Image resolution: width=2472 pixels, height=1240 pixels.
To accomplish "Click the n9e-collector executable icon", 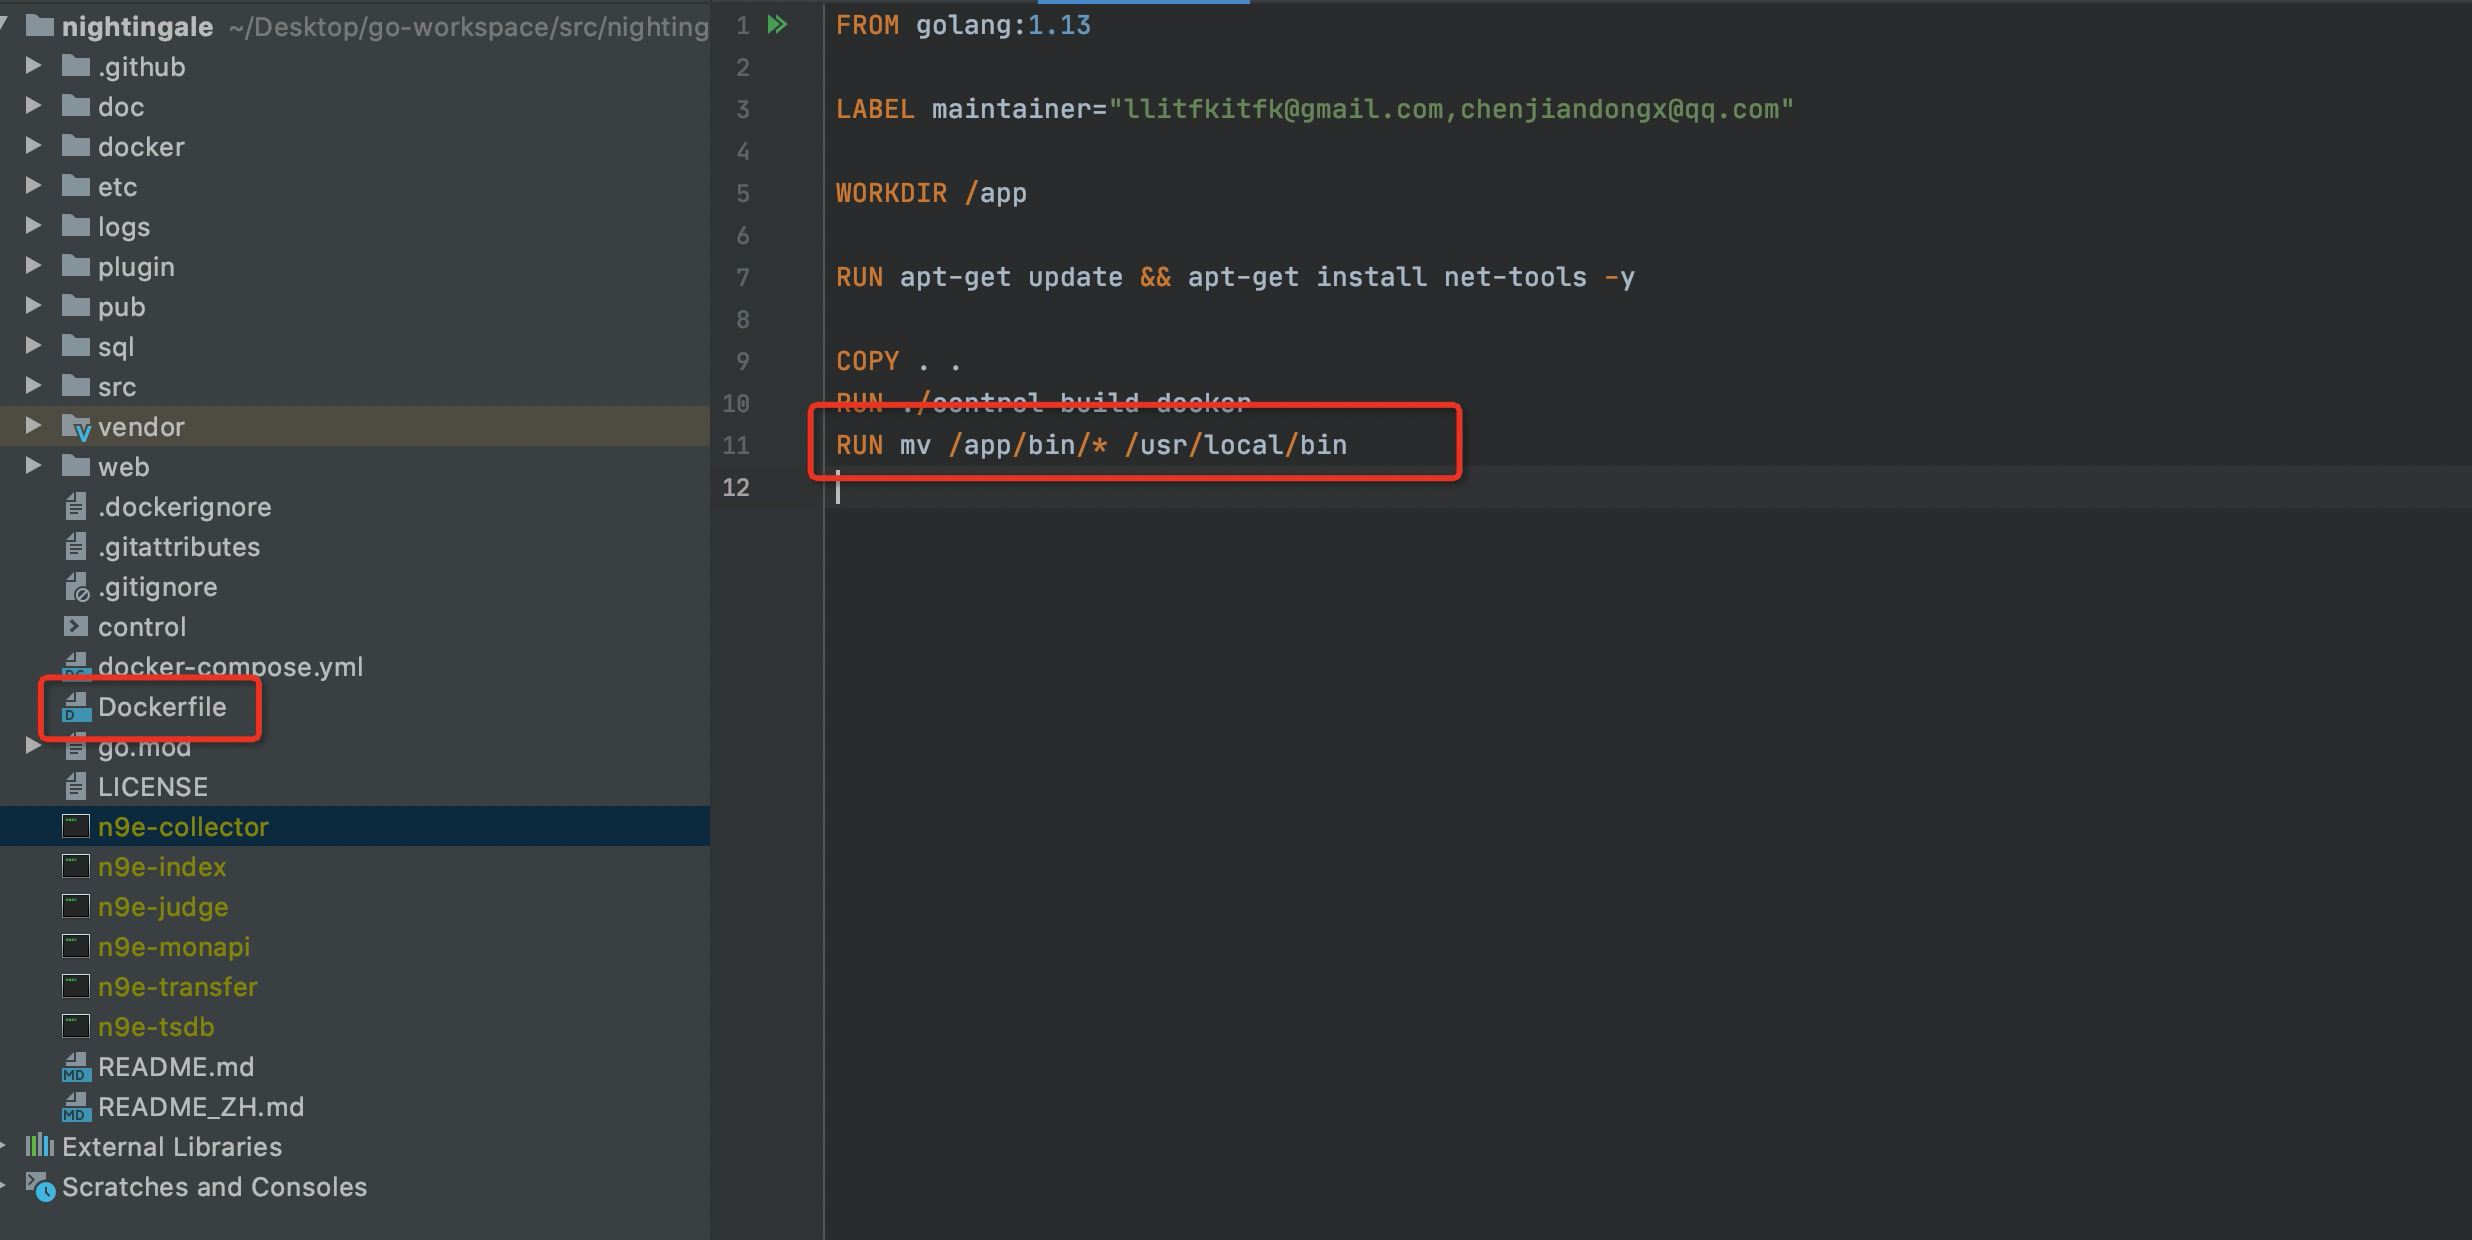I will click(x=74, y=826).
